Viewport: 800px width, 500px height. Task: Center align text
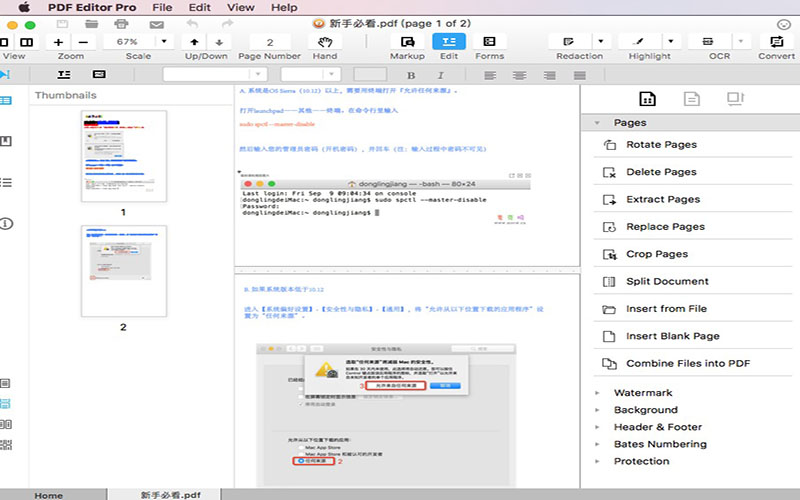coord(519,76)
